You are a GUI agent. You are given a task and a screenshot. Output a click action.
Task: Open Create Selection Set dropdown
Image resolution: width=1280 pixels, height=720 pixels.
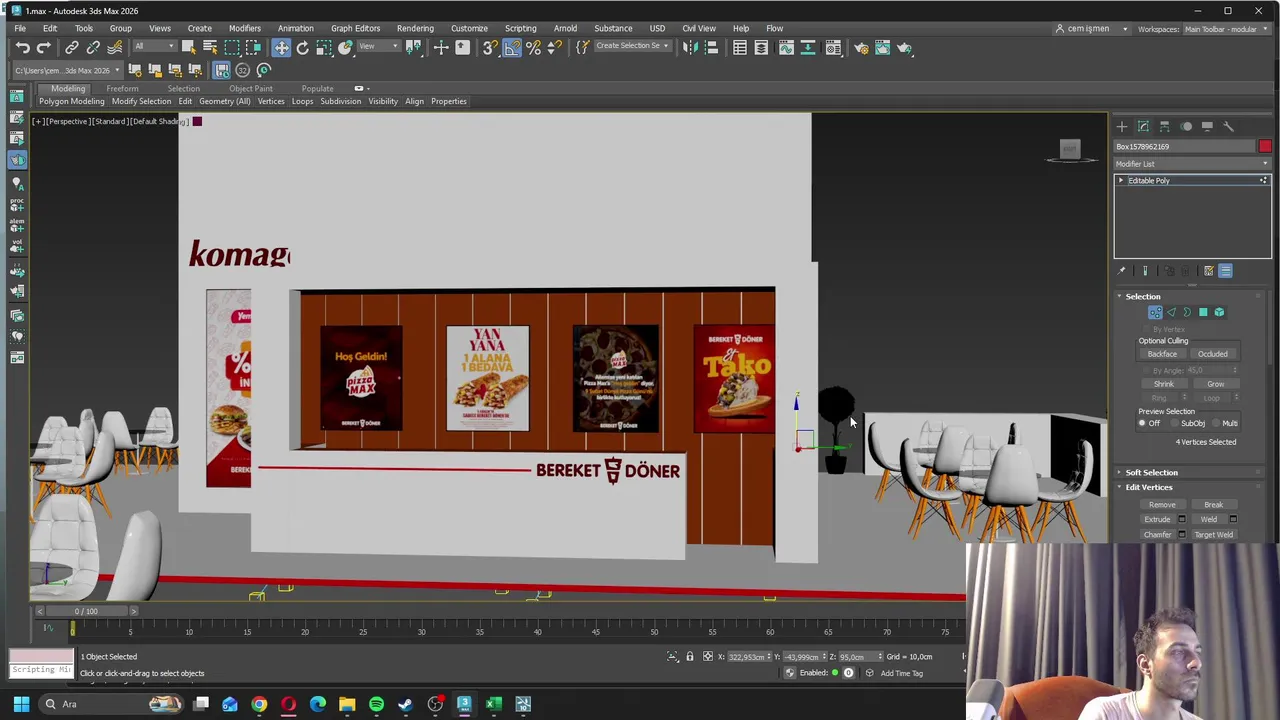[x=632, y=46]
